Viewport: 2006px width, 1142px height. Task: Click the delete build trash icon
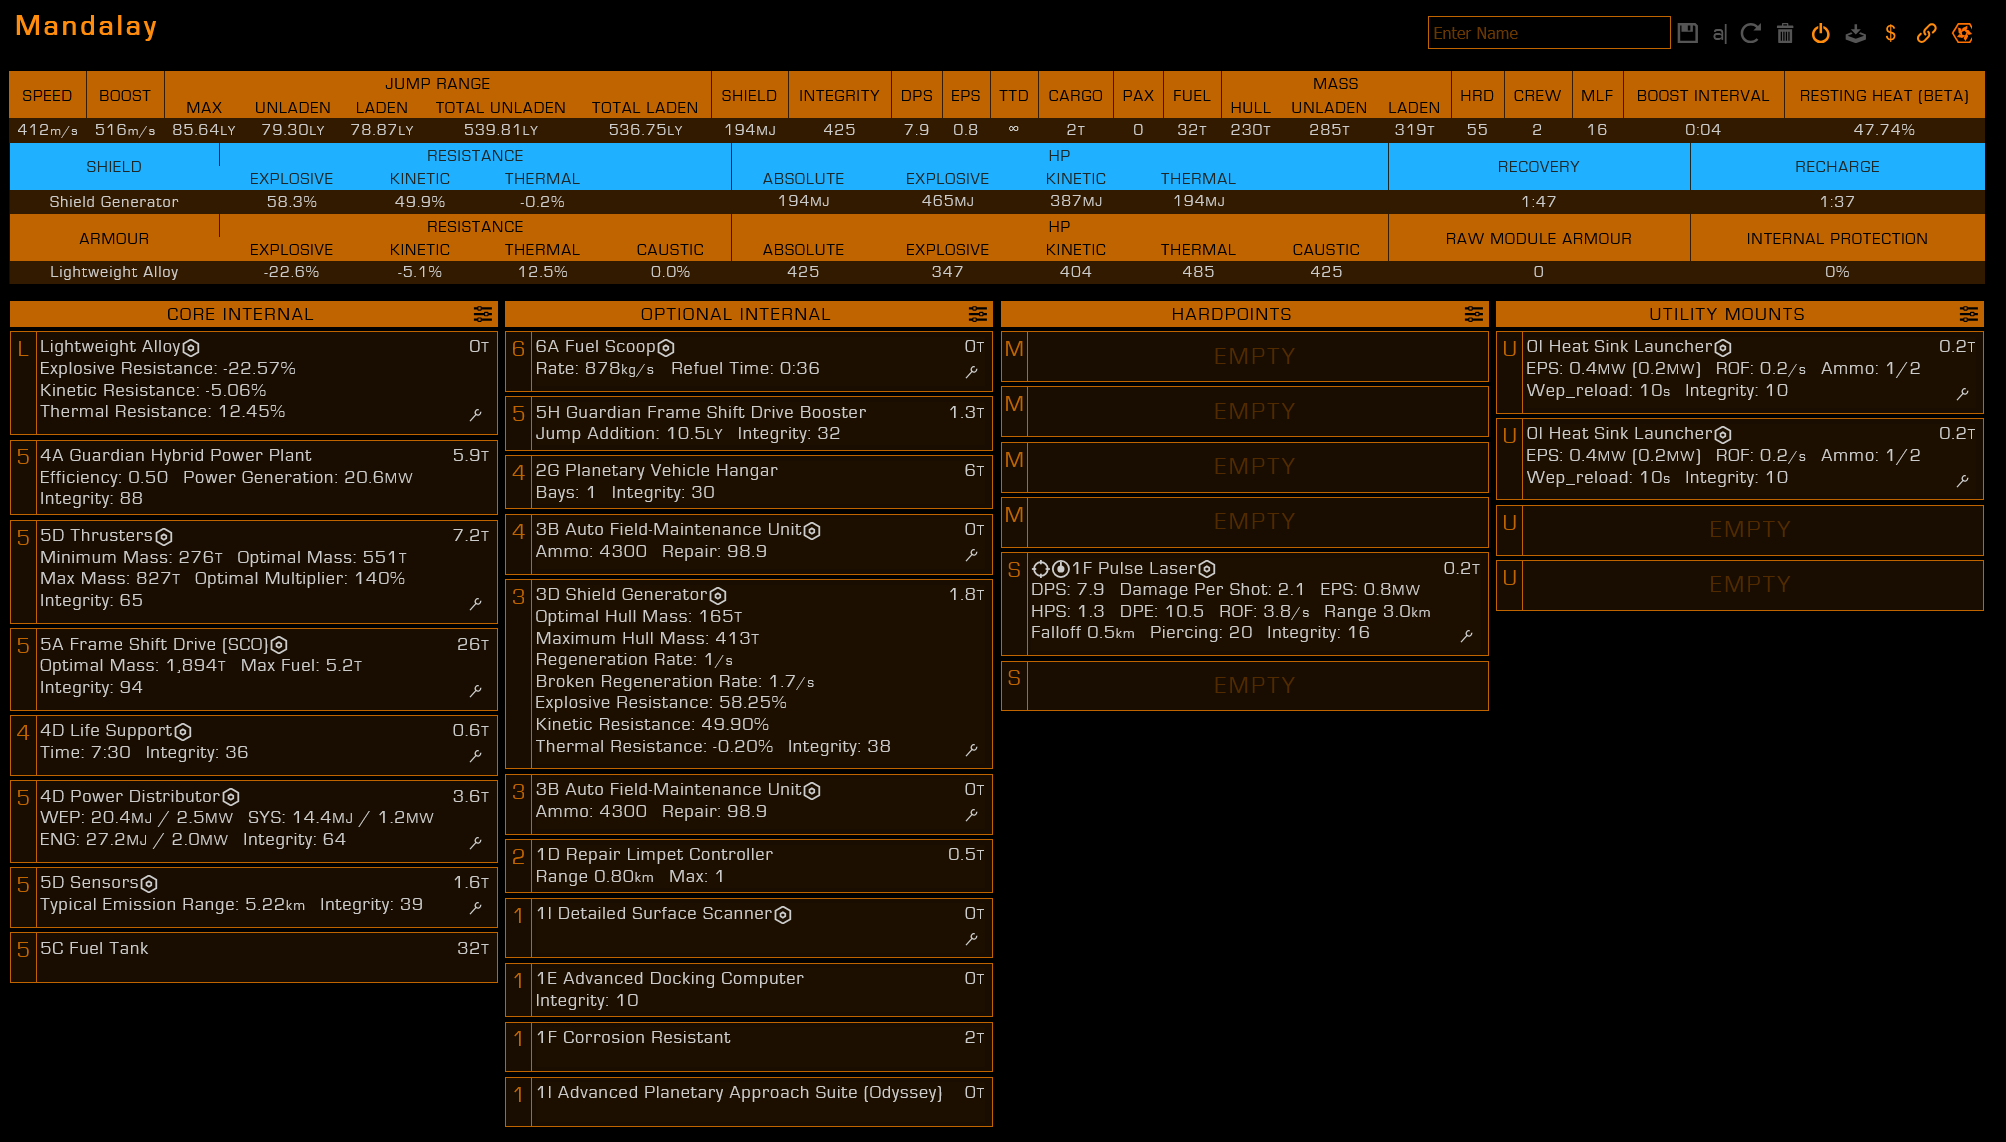pyautogui.click(x=1785, y=33)
